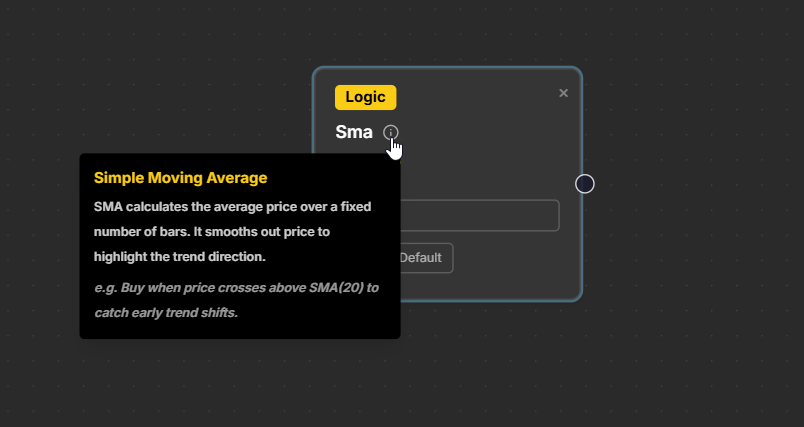Click the SMA description paragraph in tooltip

[232, 231]
